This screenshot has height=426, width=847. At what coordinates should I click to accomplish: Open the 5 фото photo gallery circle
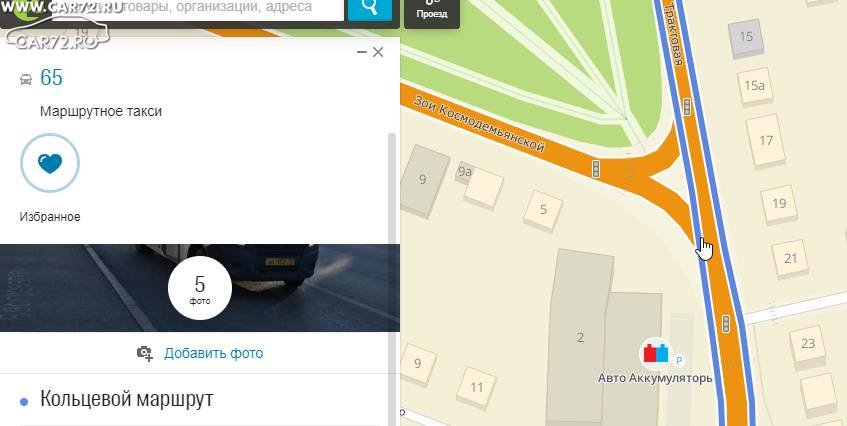click(x=200, y=288)
